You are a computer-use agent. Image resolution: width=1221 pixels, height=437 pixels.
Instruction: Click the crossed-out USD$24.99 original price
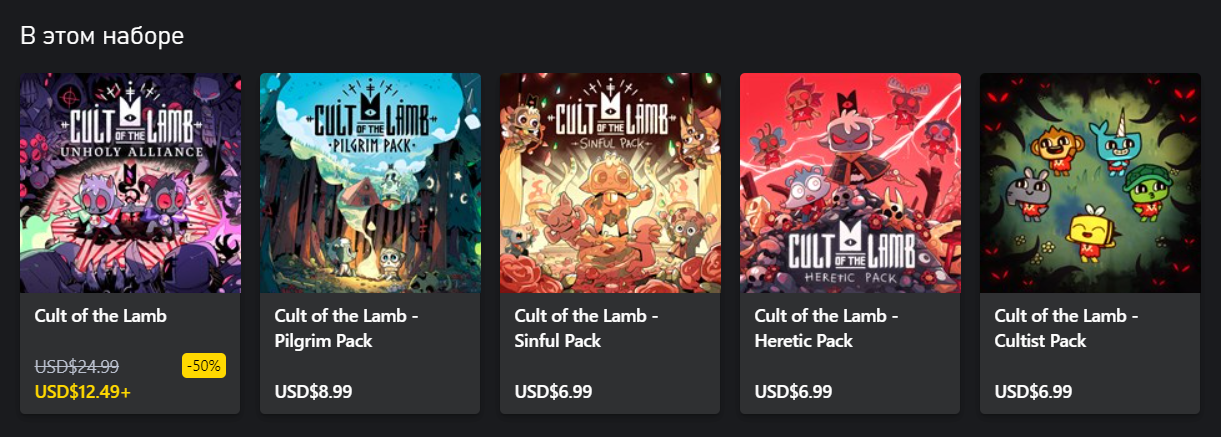(x=76, y=367)
